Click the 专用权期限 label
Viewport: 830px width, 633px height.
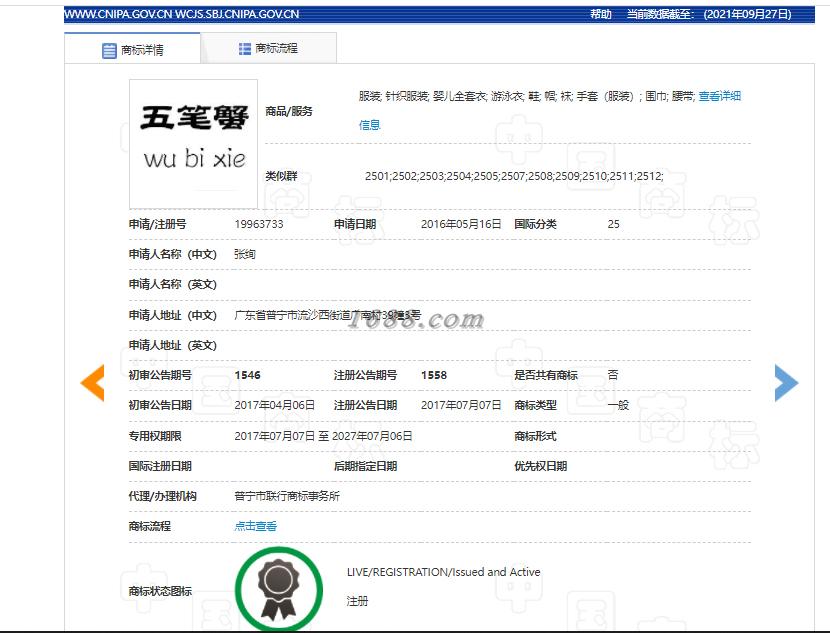[x=155, y=436]
